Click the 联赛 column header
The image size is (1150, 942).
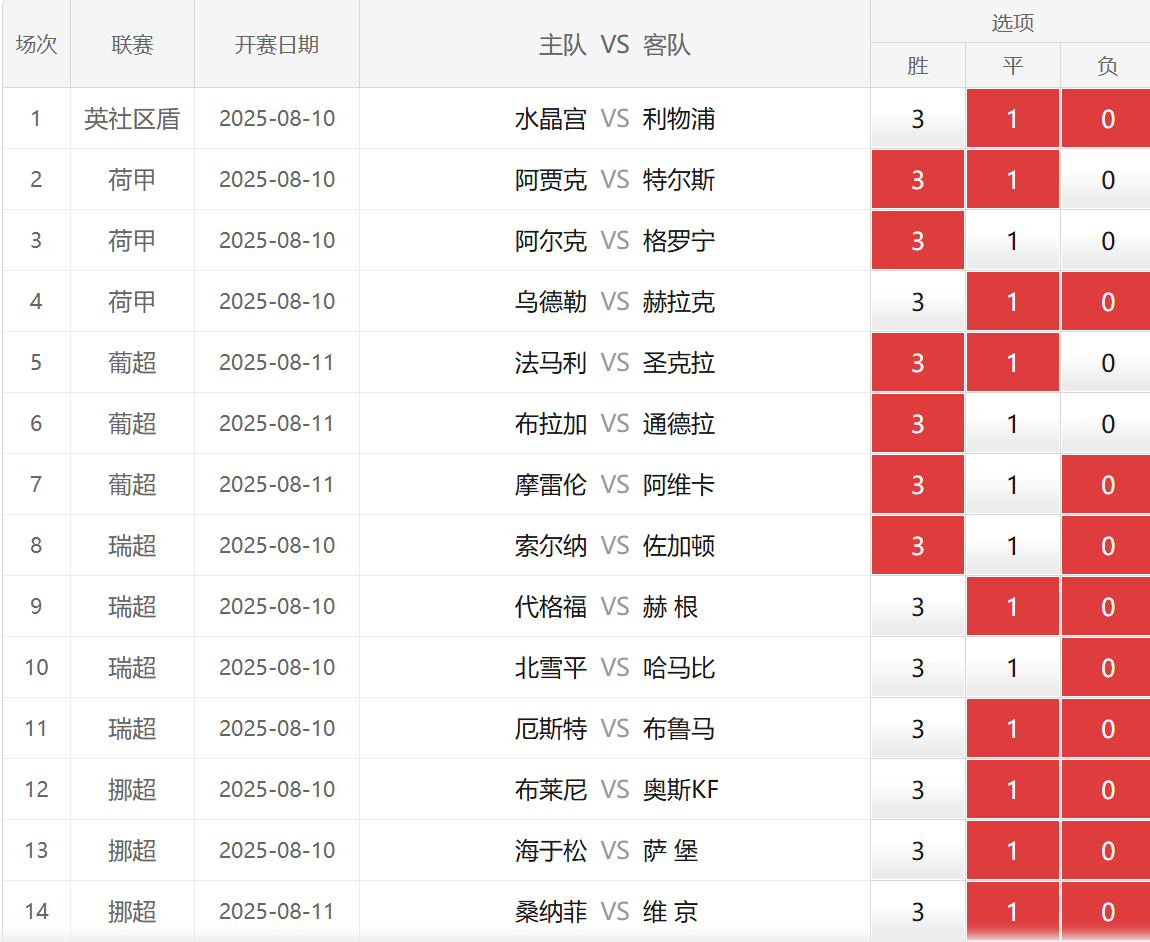(x=132, y=44)
